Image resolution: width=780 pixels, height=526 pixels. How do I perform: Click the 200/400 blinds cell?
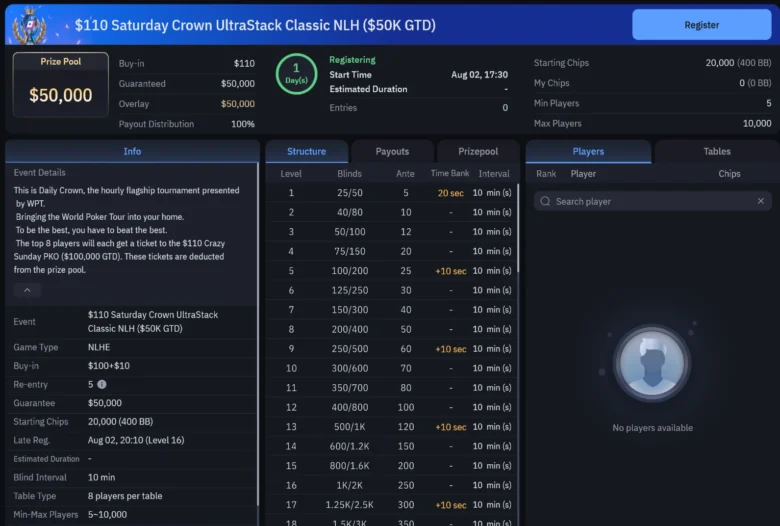click(350, 329)
